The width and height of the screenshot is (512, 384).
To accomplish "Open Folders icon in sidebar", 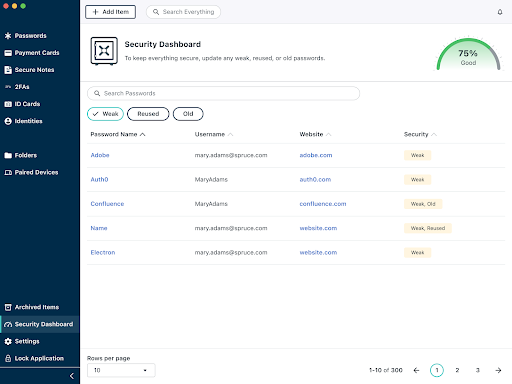I will pyautogui.click(x=8, y=155).
